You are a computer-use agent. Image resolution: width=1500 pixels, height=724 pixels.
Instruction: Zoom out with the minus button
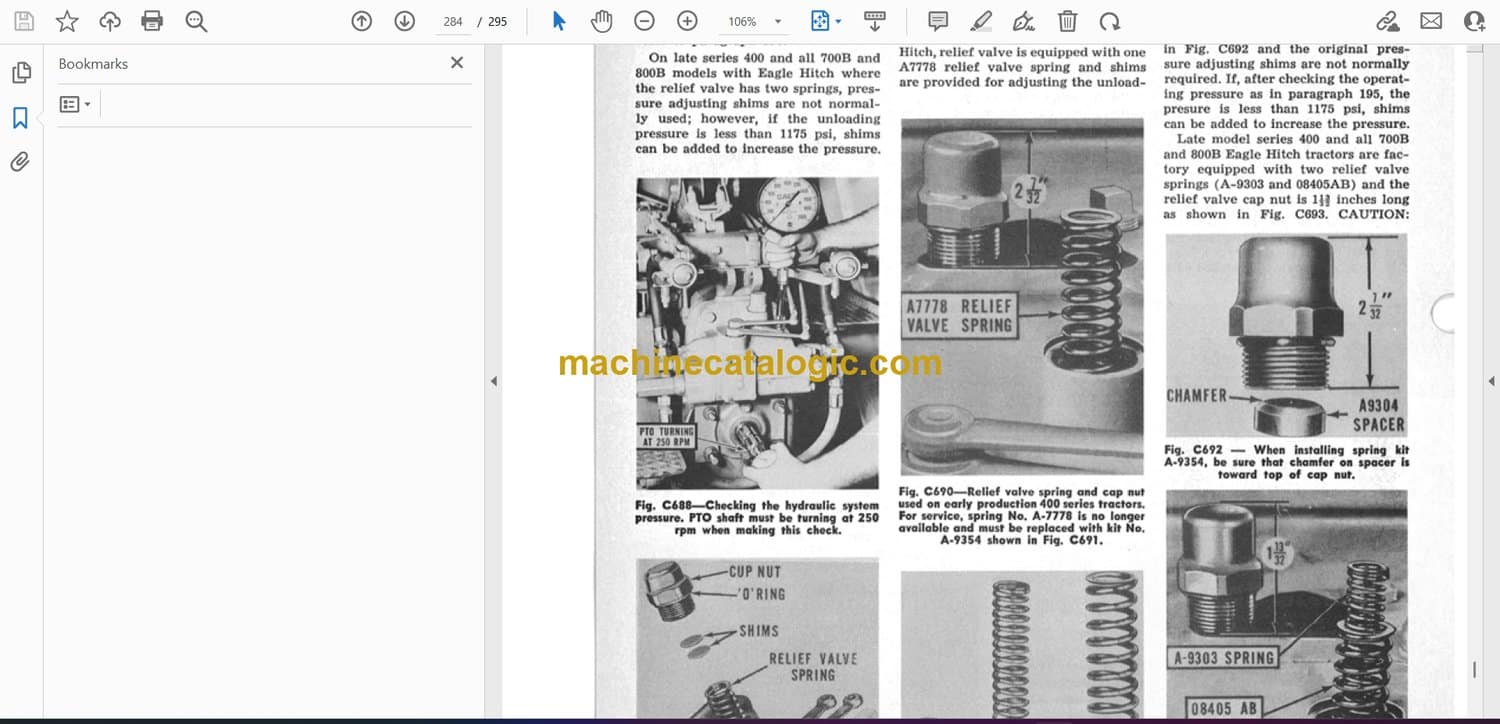click(645, 21)
